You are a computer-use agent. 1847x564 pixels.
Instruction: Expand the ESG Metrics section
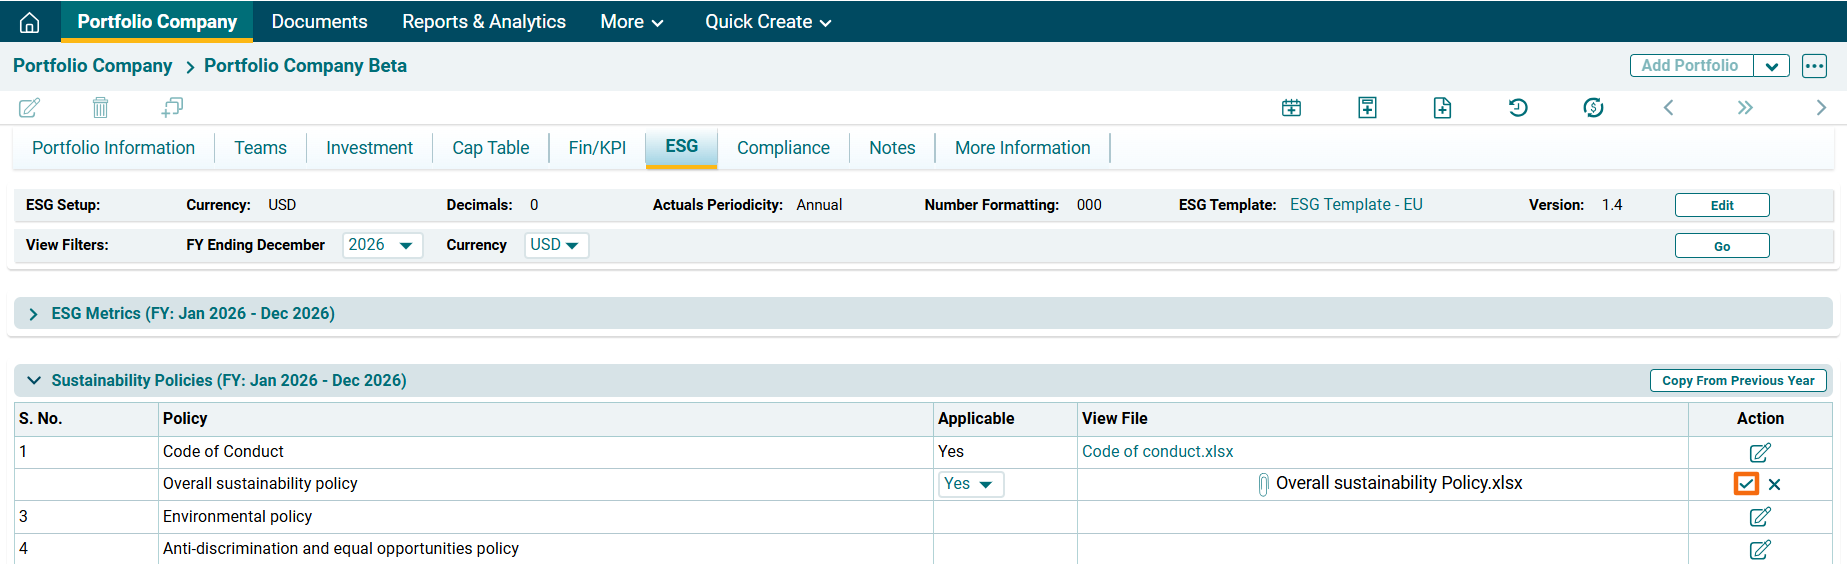point(34,314)
